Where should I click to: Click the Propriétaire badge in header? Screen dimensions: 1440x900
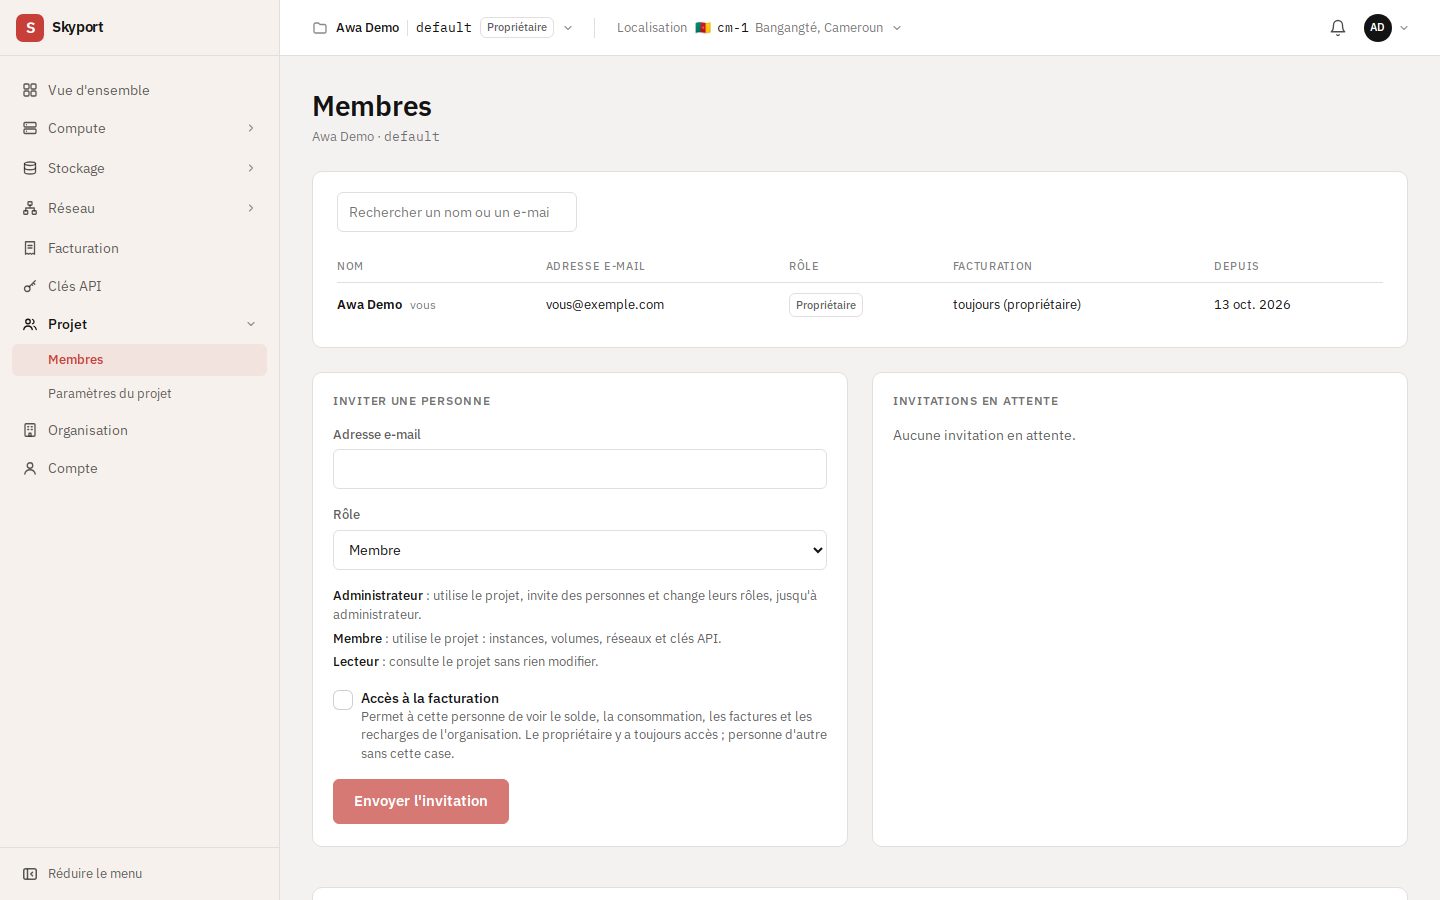(517, 28)
